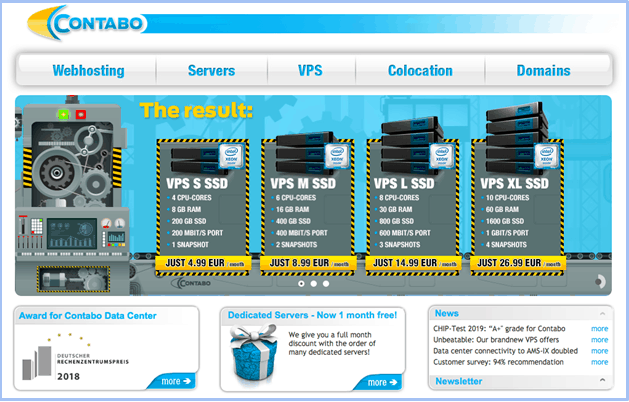Click 'The result:' banner headline
The image size is (629, 402).
pos(196,110)
